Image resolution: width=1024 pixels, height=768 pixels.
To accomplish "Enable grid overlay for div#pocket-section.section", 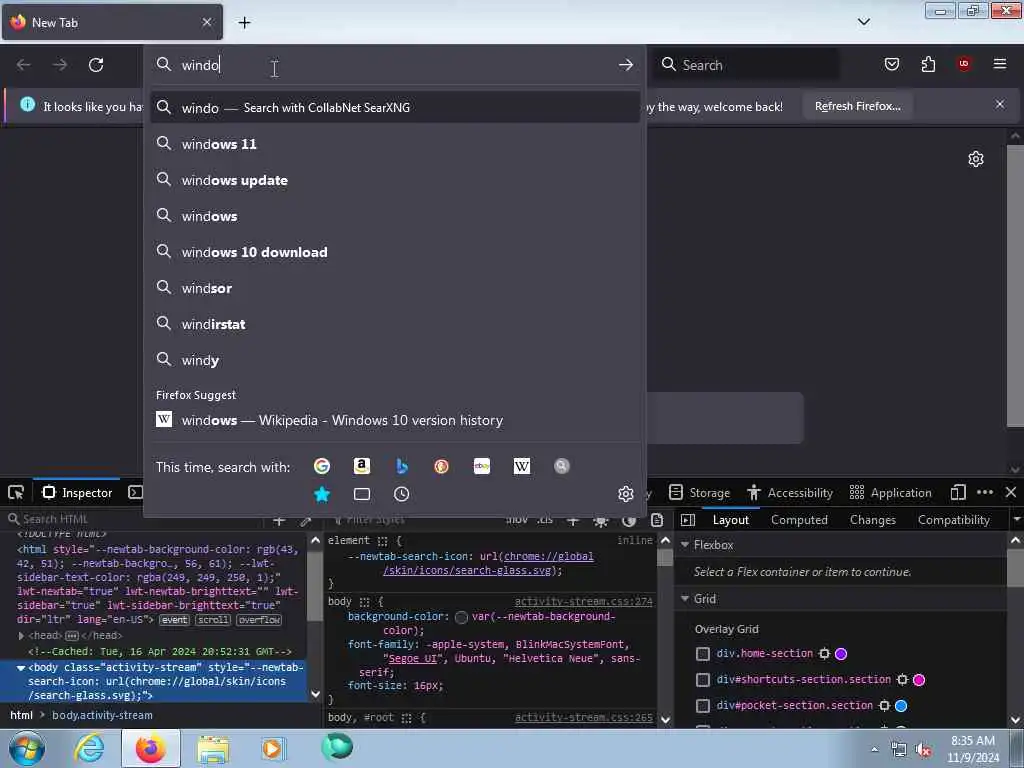I will (x=703, y=706).
